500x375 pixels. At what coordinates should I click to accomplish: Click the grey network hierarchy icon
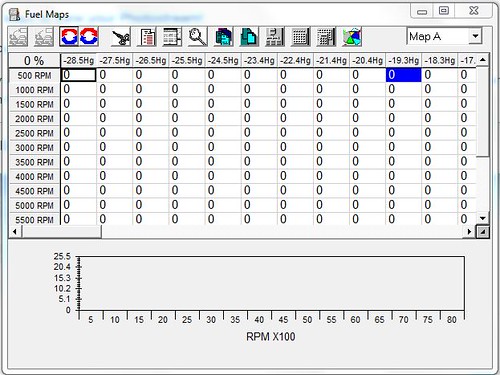coord(275,37)
